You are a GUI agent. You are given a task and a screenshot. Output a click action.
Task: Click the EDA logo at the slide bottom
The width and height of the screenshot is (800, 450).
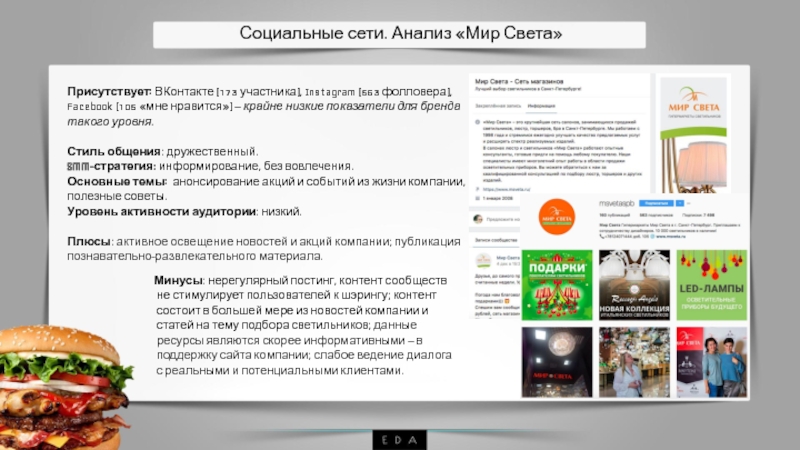coord(399,440)
